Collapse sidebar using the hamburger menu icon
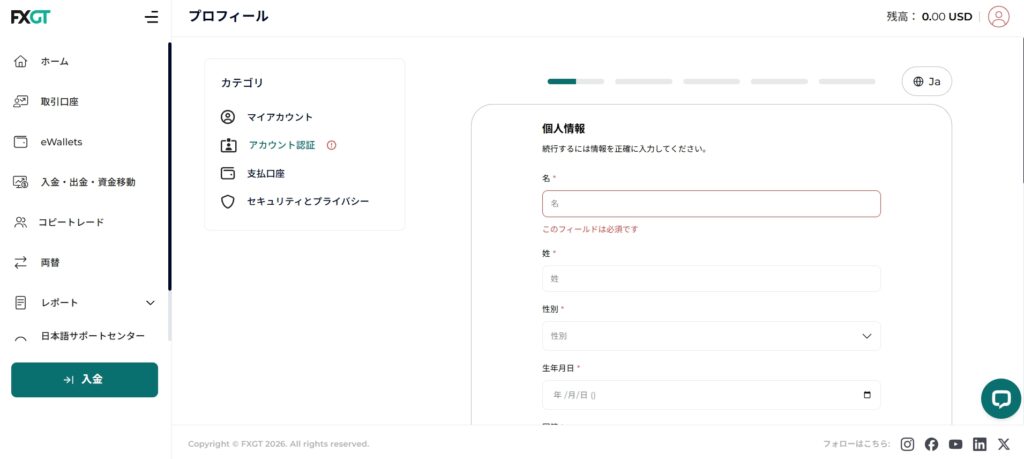The width and height of the screenshot is (1024, 459). (x=151, y=17)
